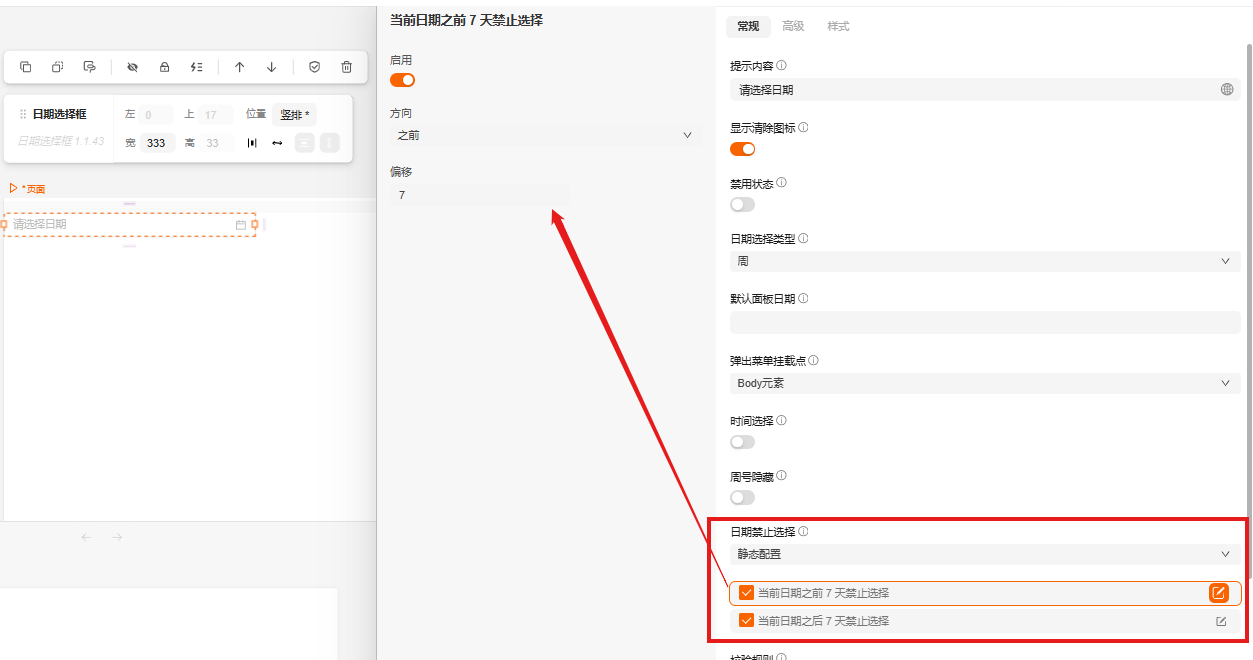Open the event logic settings lightning icon
This screenshot has width=1253, height=660.
pyautogui.click(x=196, y=67)
